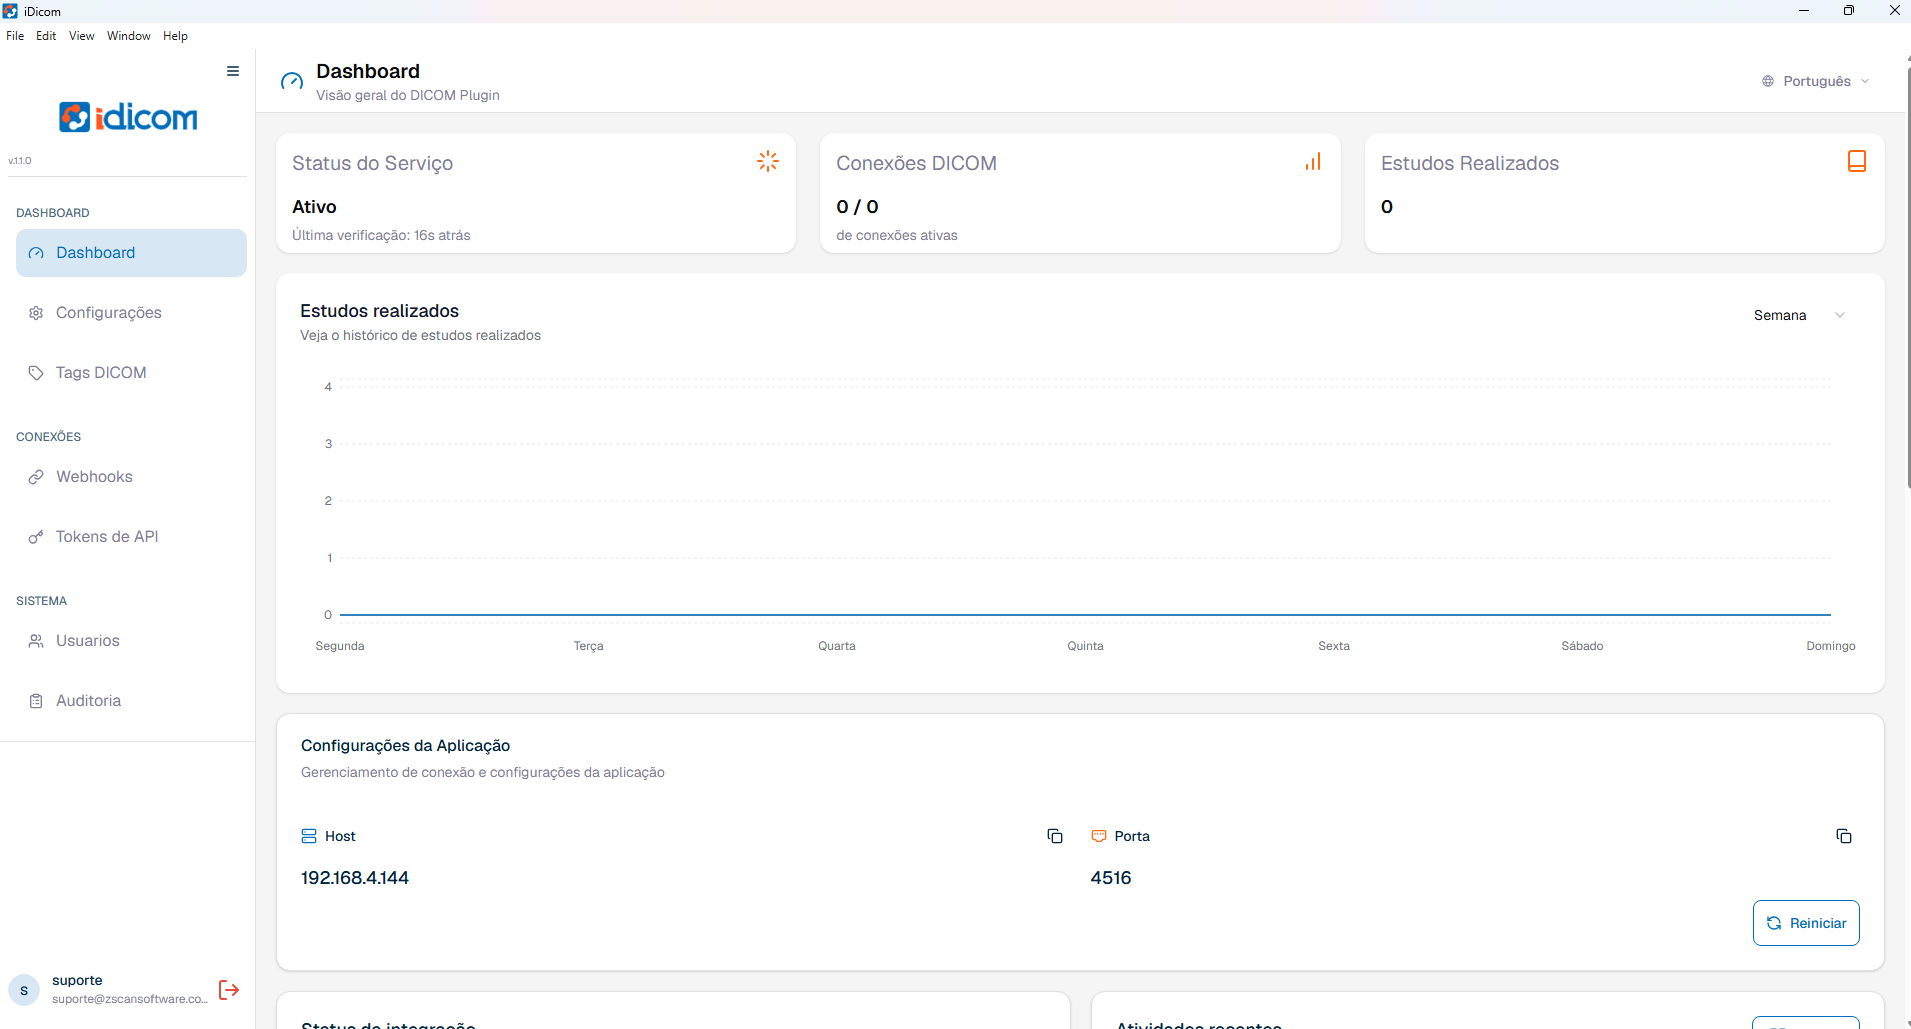1911x1029 pixels.
Task: Click the Dashboard gauge icon in header
Action: click(292, 82)
